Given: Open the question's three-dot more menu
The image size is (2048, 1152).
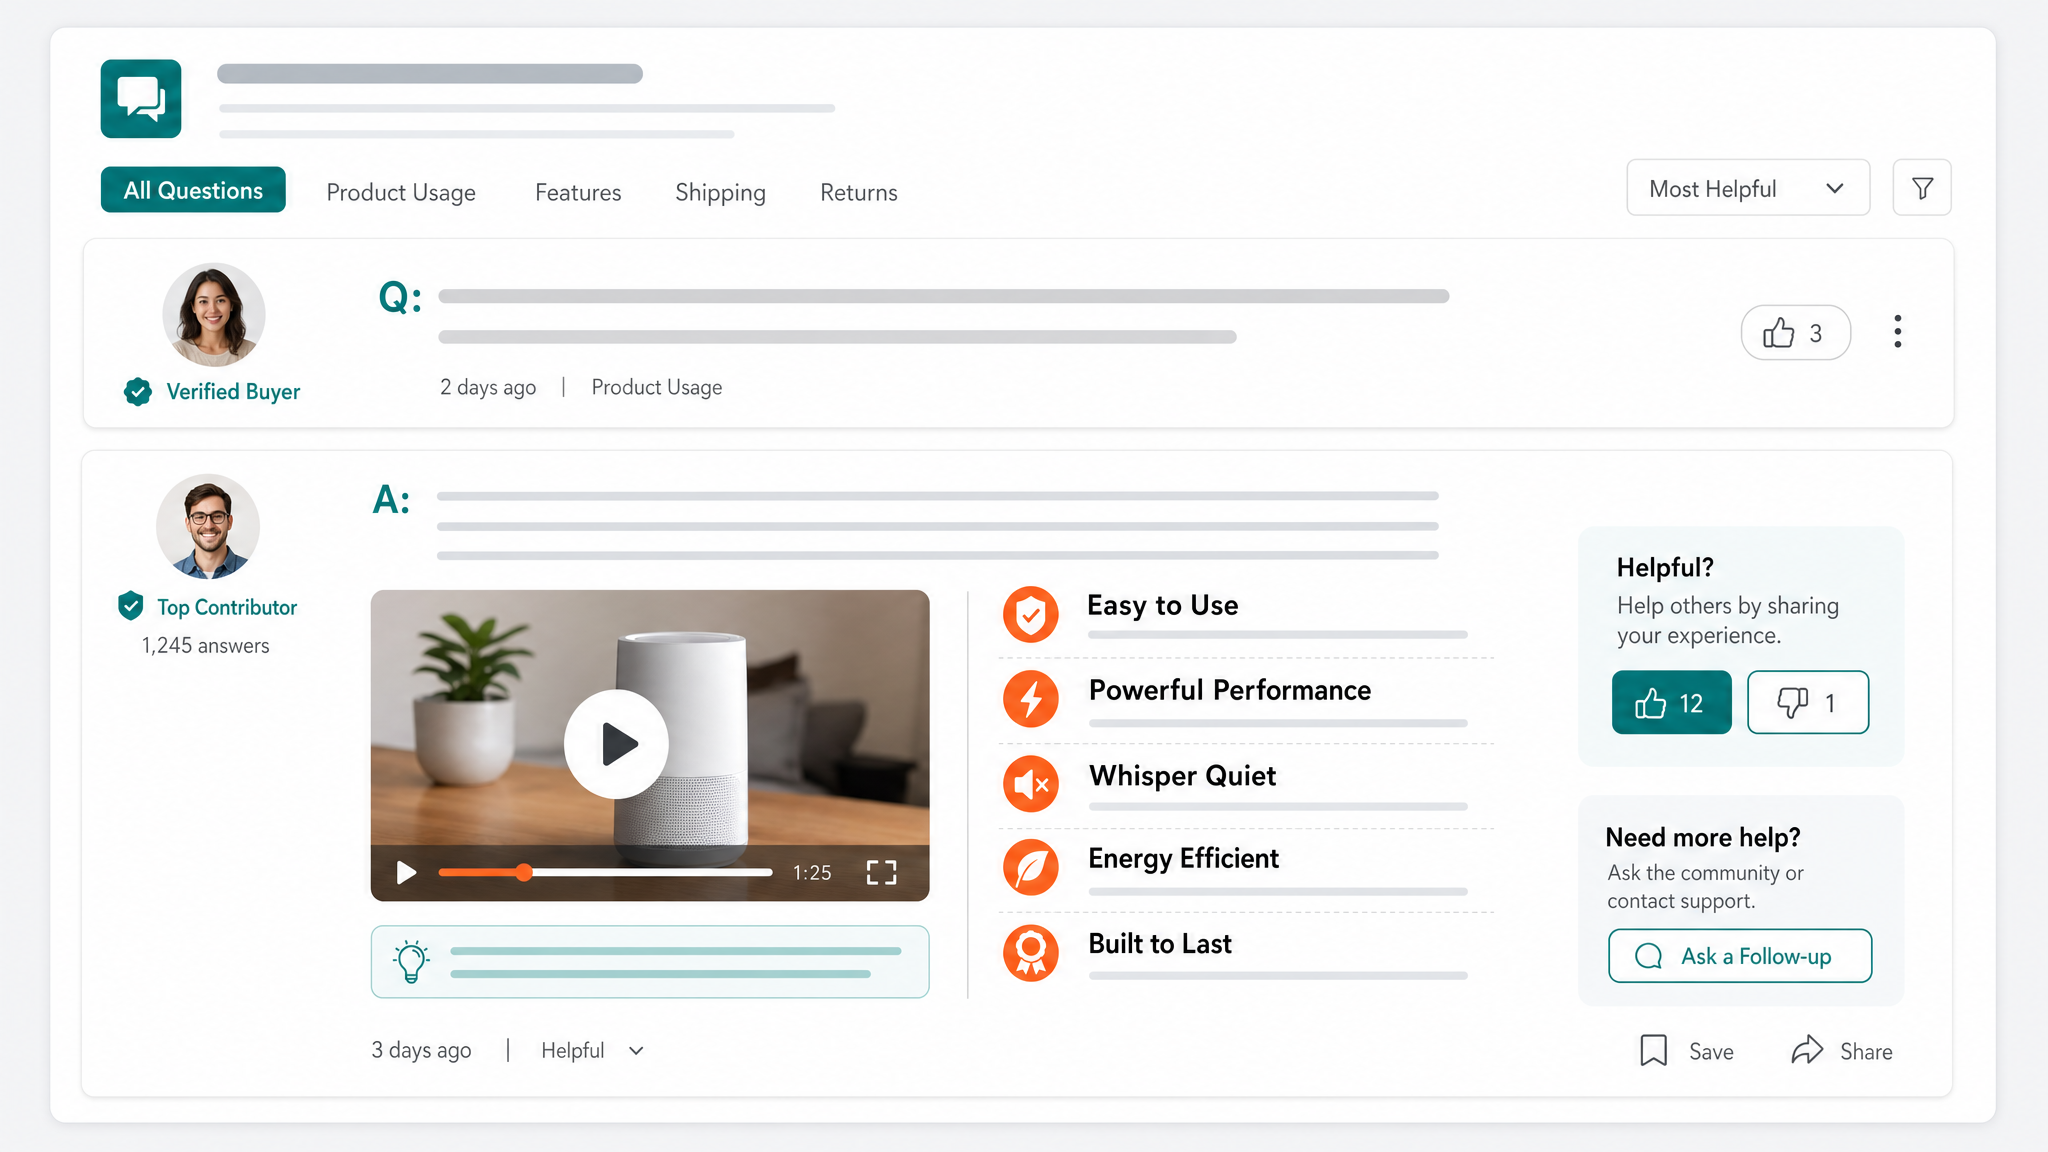Looking at the screenshot, I should point(1897,332).
